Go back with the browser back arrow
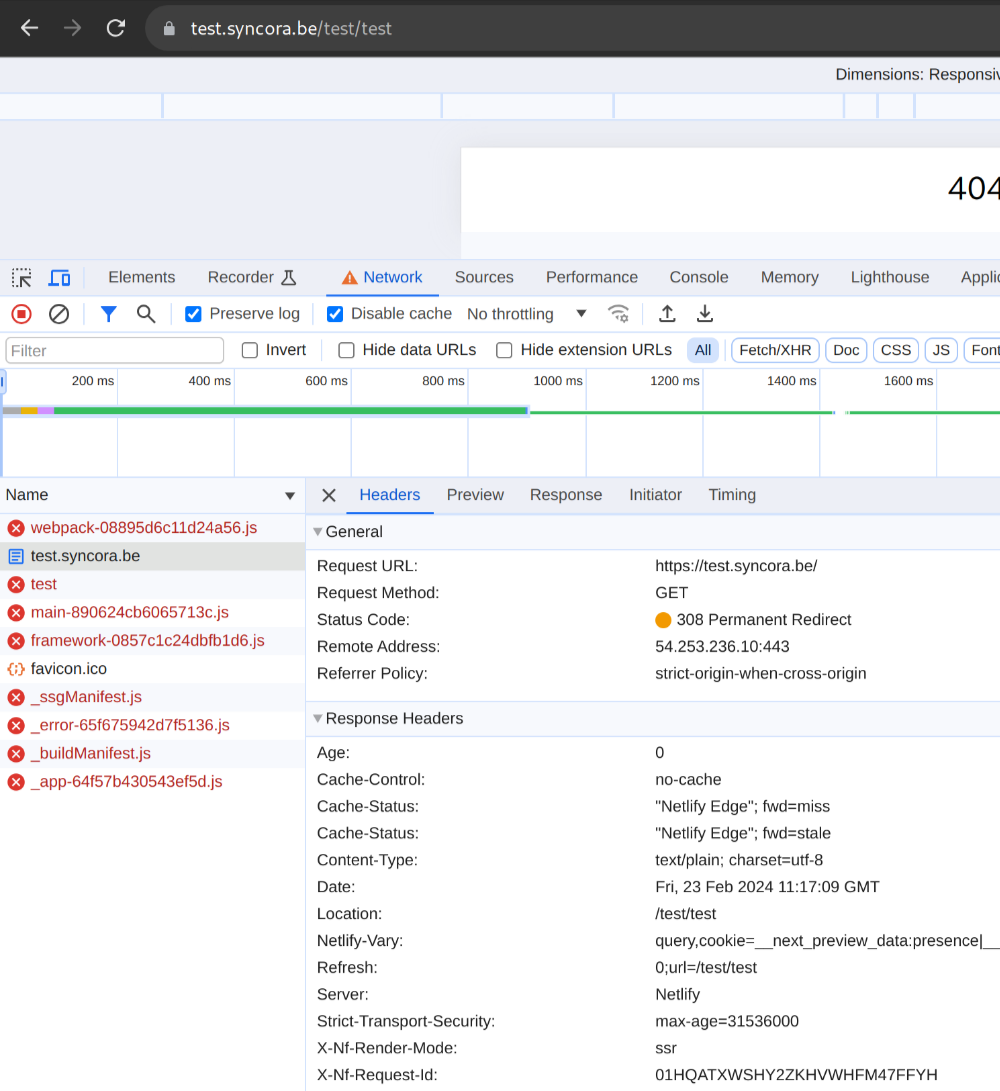 click(29, 28)
